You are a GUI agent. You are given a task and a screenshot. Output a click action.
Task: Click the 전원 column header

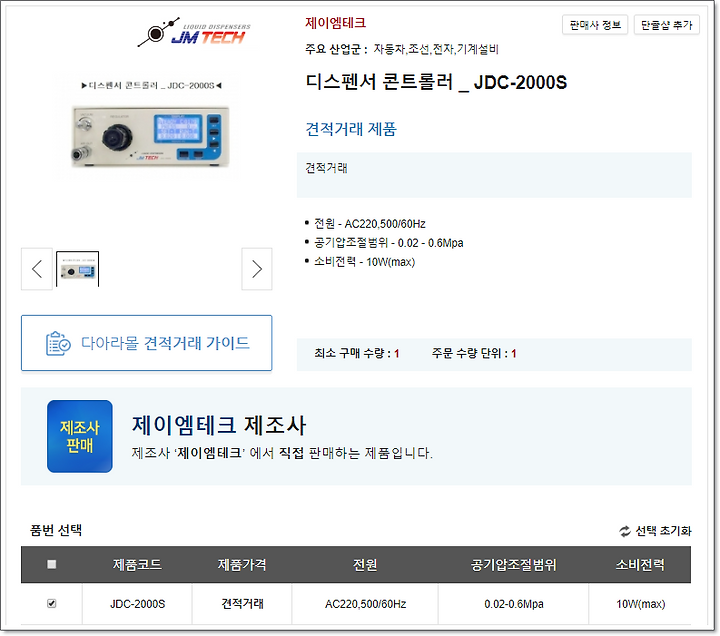point(365,564)
